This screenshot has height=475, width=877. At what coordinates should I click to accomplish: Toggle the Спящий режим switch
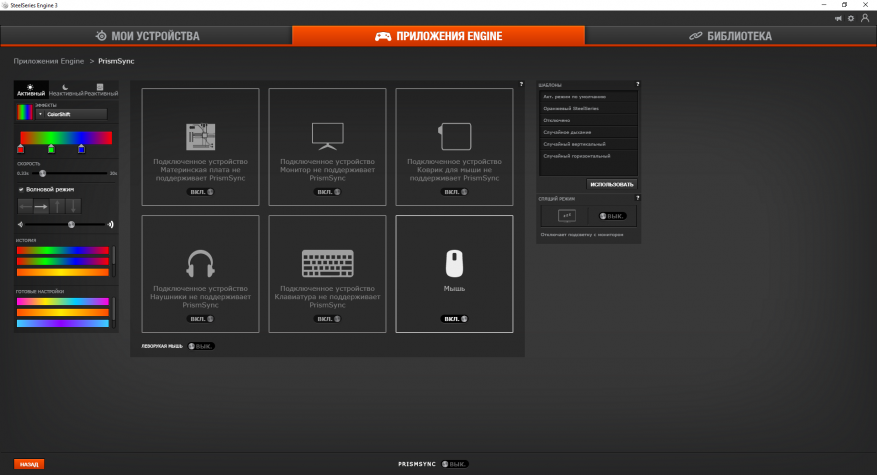click(x=612, y=216)
